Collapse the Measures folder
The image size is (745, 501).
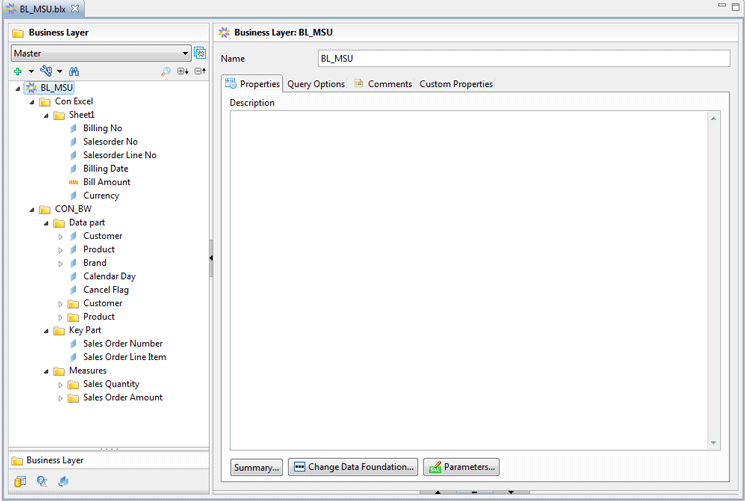46,371
